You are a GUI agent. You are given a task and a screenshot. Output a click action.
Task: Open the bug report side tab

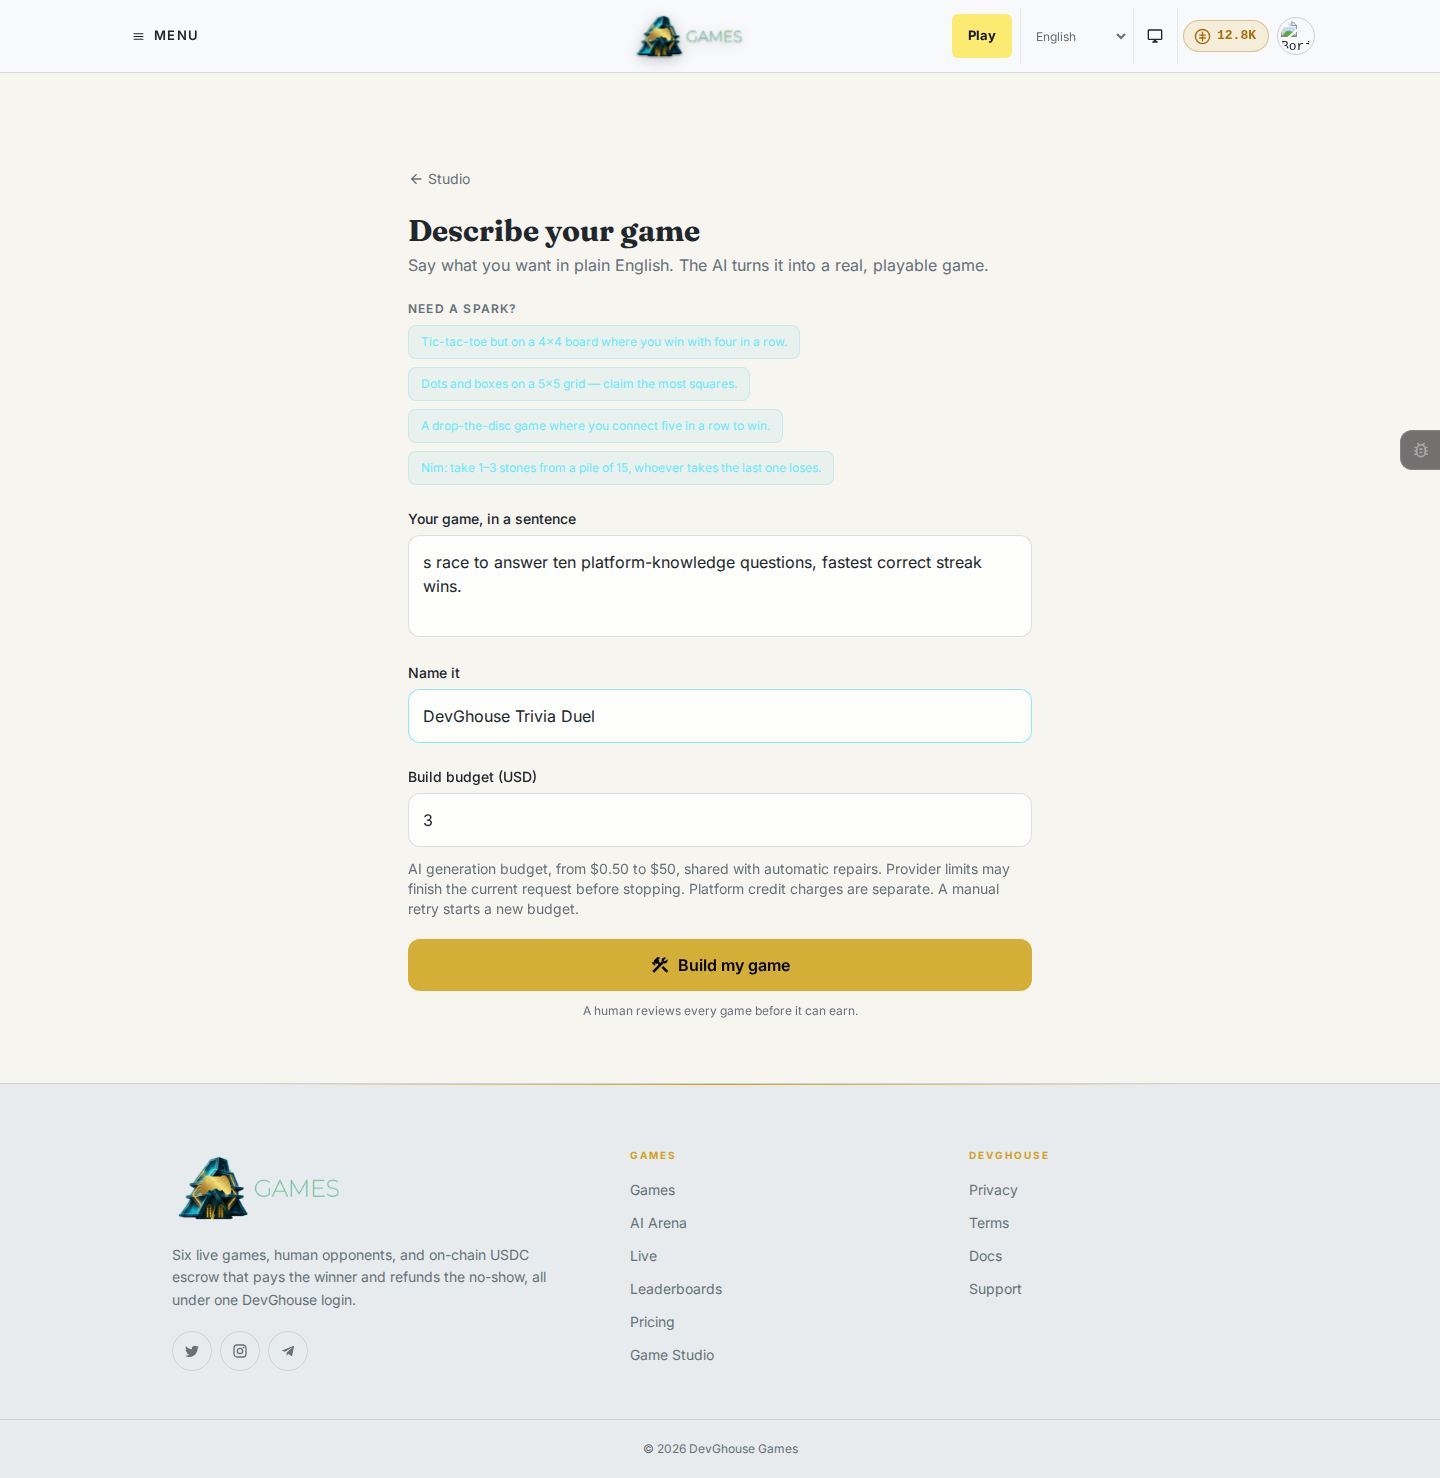pos(1420,450)
